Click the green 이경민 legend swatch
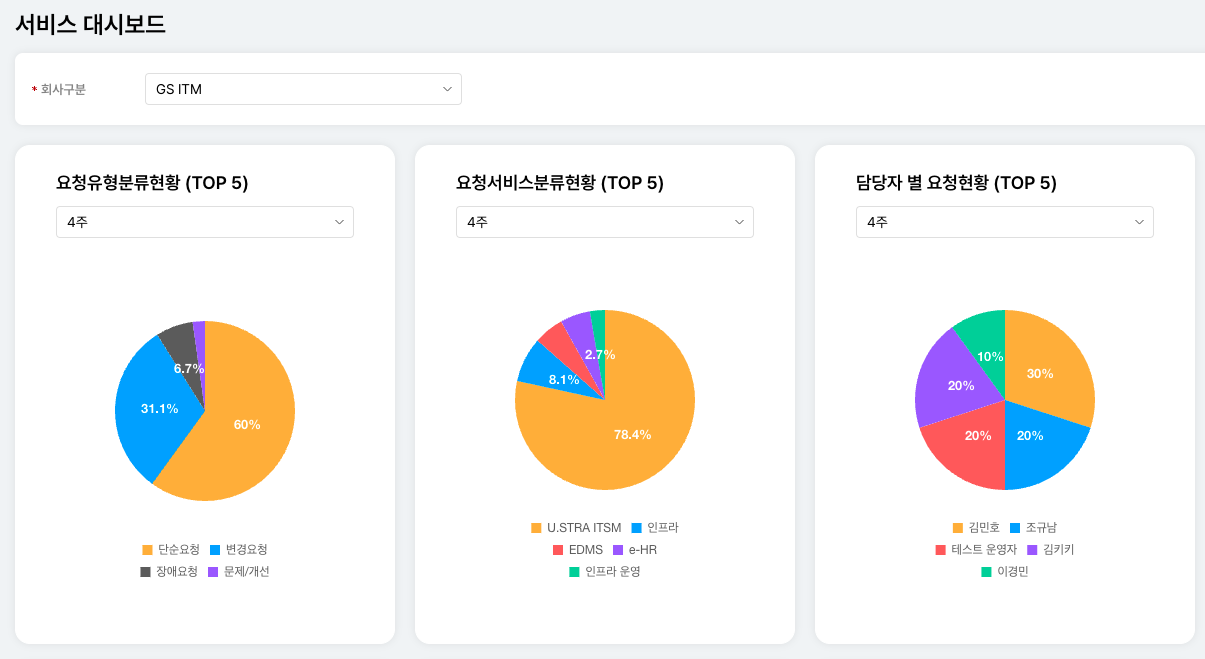 point(986,572)
